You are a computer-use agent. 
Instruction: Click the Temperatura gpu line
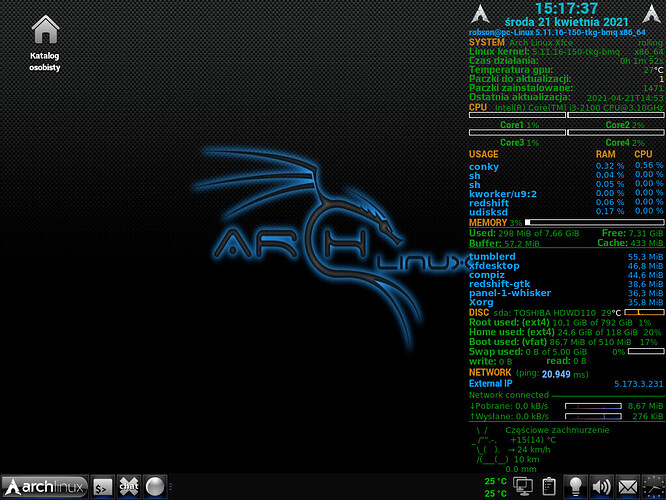pyautogui.click(x=566, y=70)
